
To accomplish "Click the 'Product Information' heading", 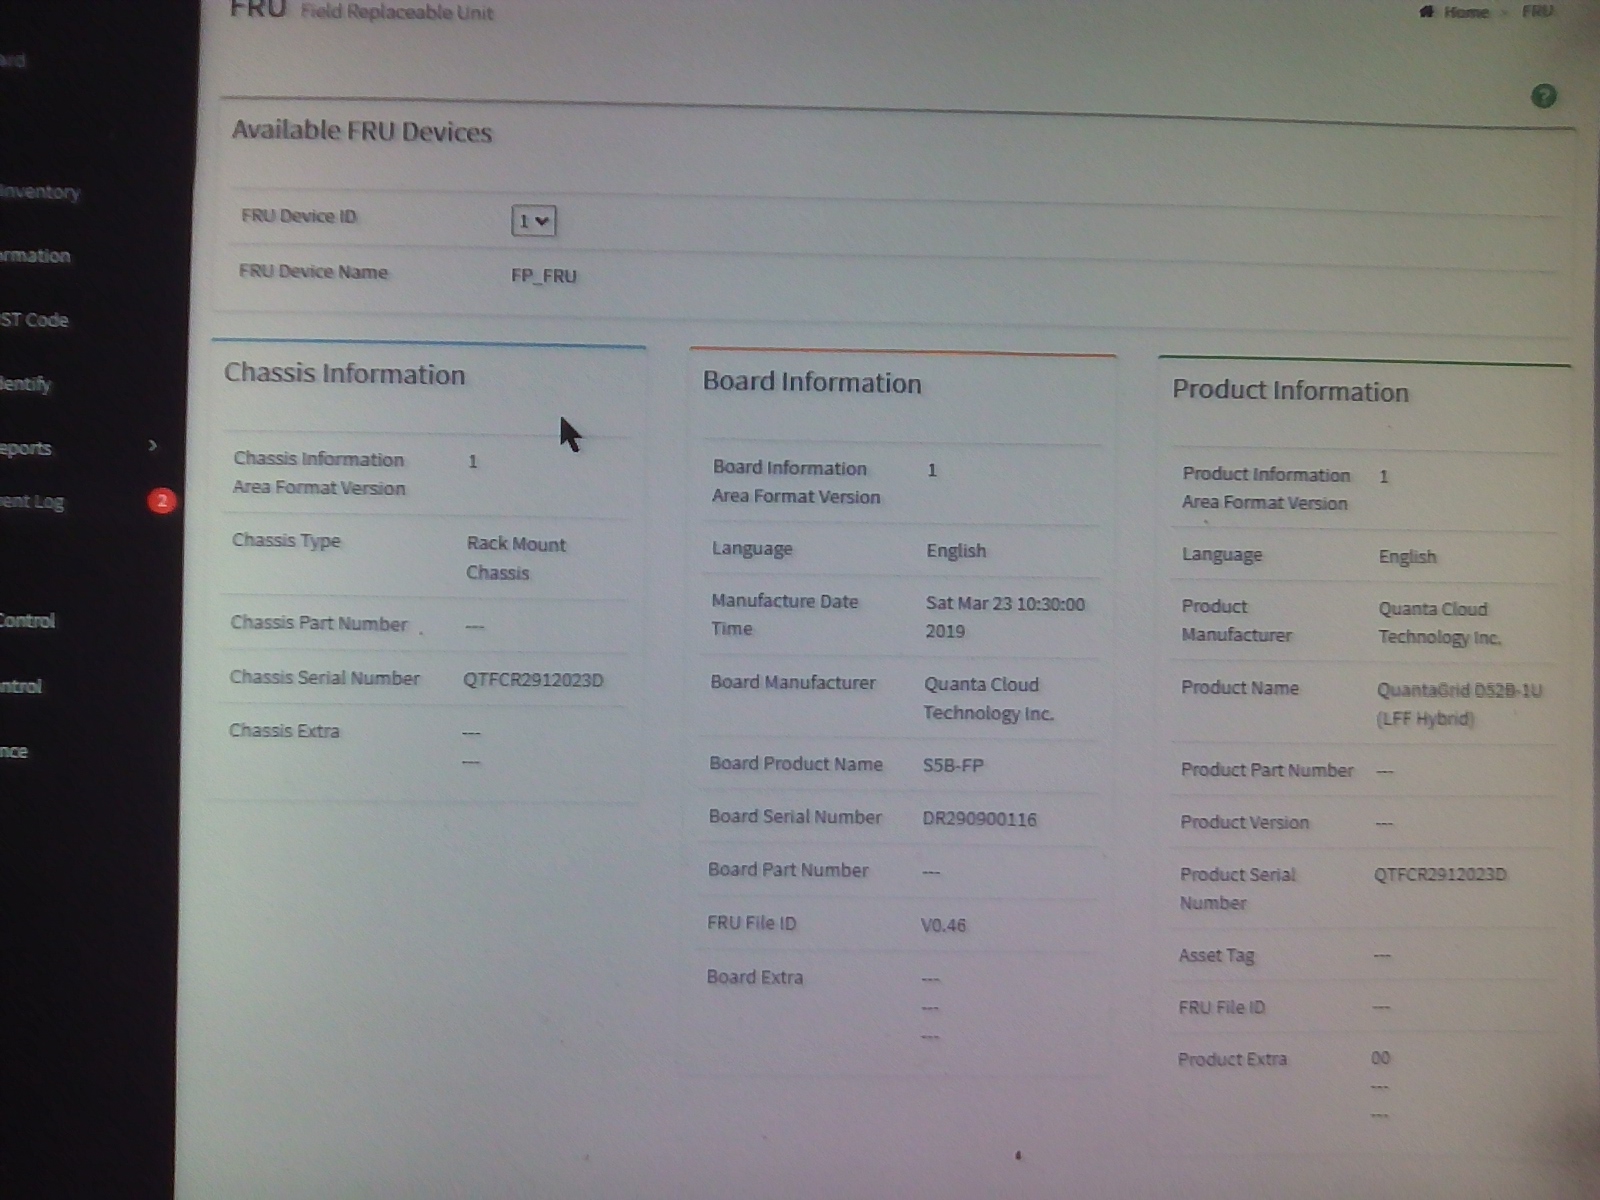I will click(x=1290, y=390).
